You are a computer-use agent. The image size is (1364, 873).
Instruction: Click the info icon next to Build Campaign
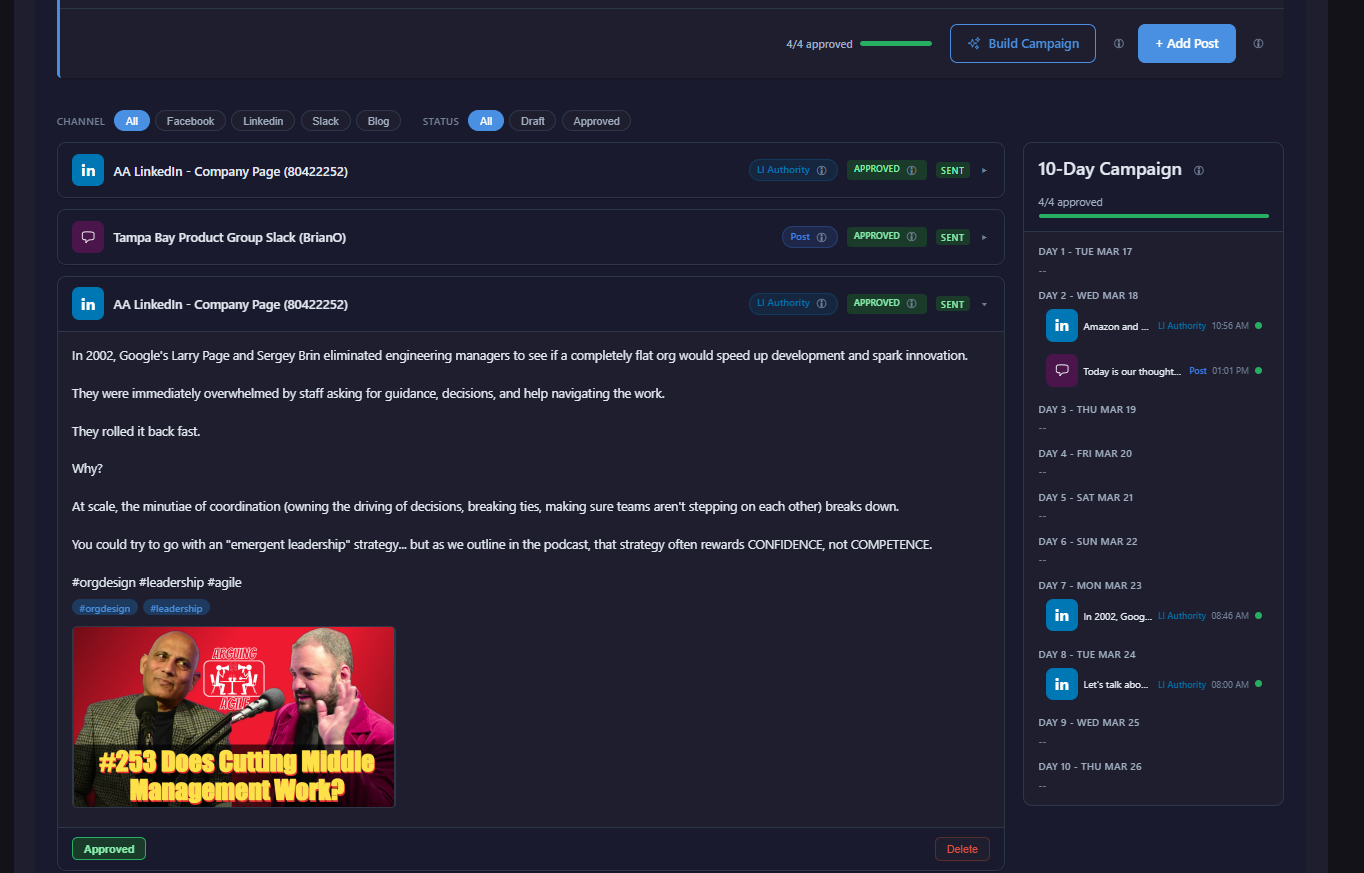pyautogui.click(x=1119, y=44)
